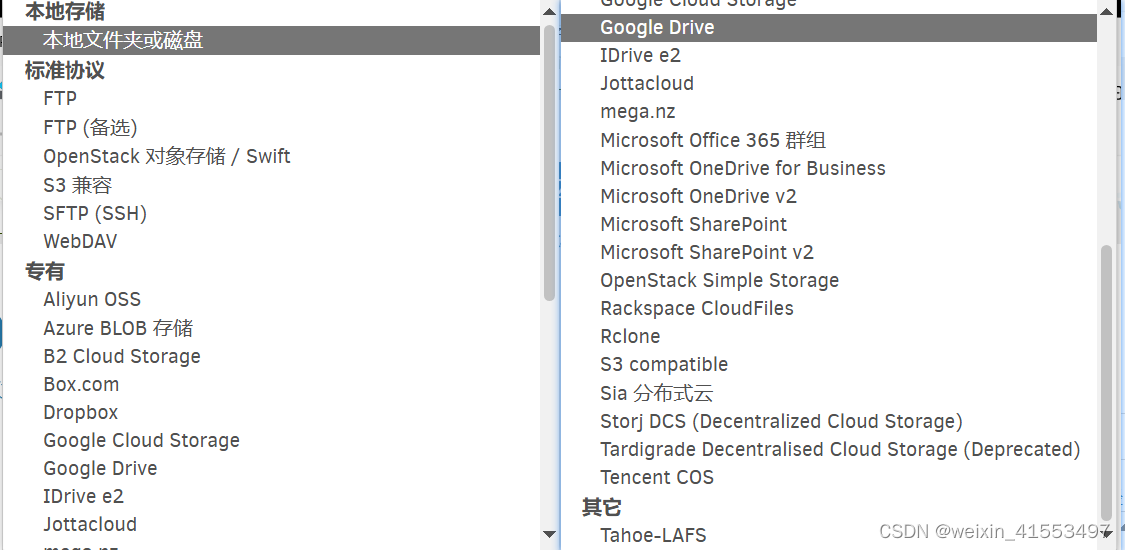Image resolution: width=1125 pixels, height=550 pixels.
Task: Select IDrive e2 in the right list
Action: (640, 55)
